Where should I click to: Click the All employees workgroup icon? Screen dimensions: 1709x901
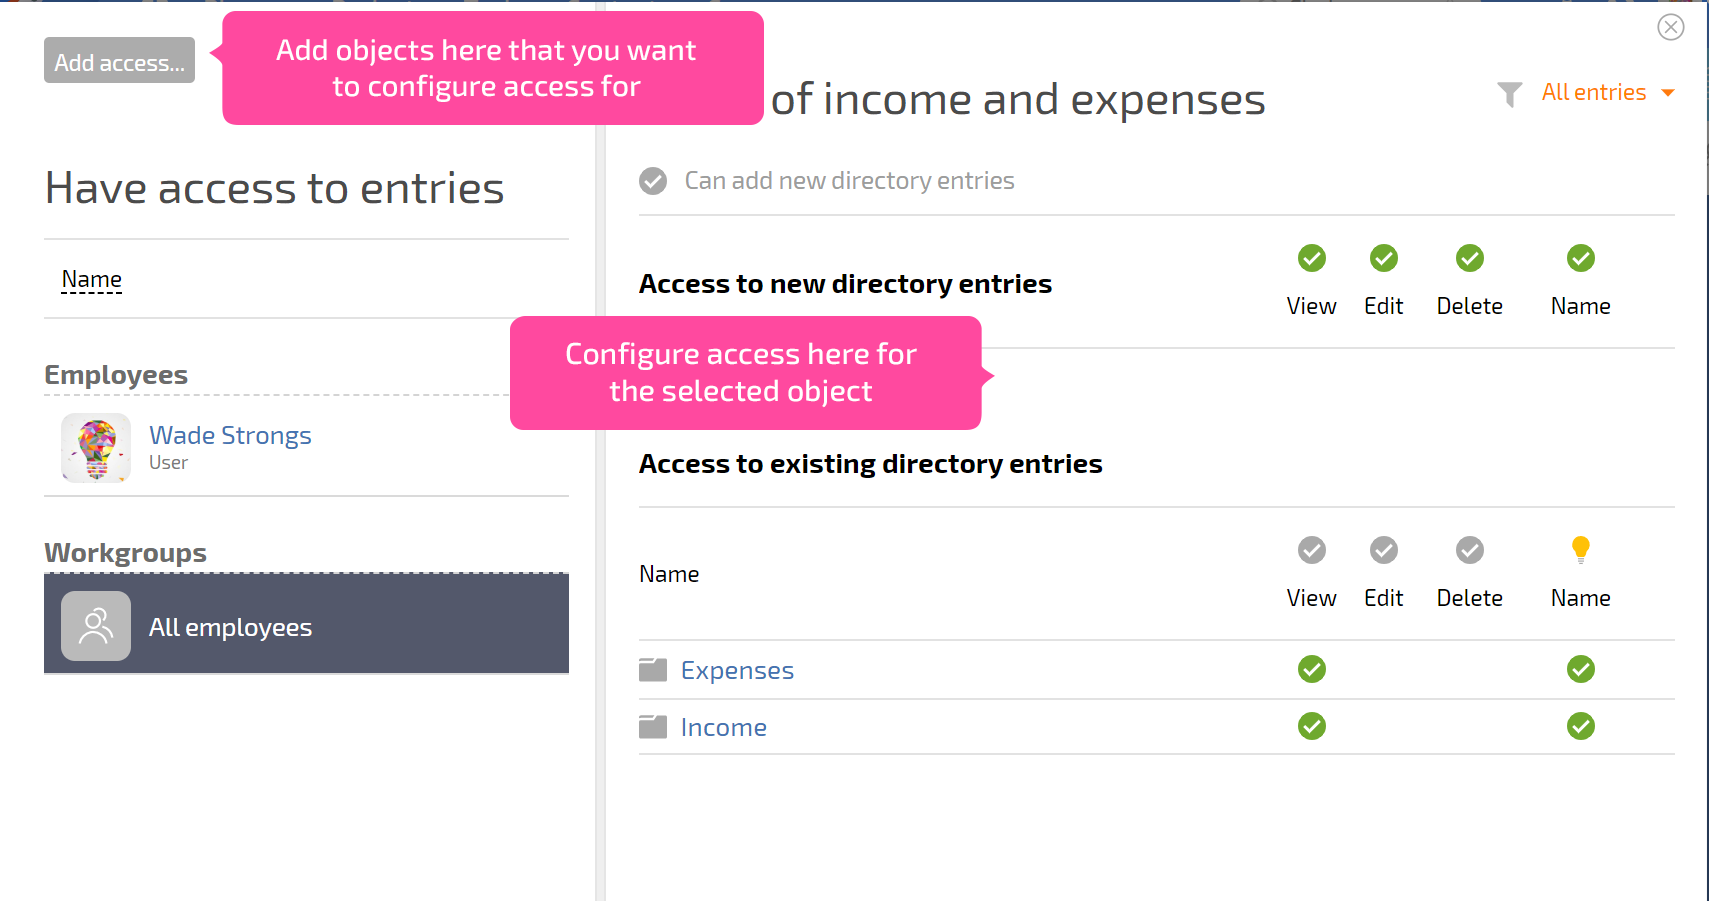click(x=96, y=626)
